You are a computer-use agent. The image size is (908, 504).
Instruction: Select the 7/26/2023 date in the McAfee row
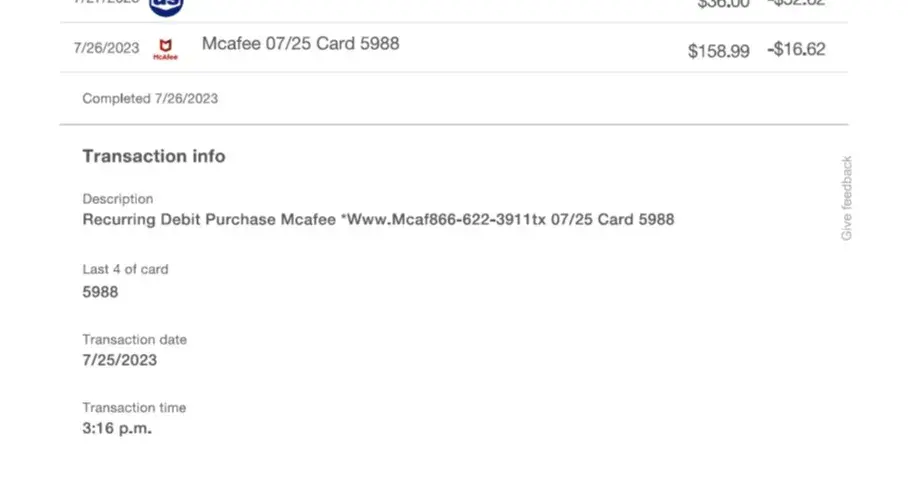click(106, 48)
